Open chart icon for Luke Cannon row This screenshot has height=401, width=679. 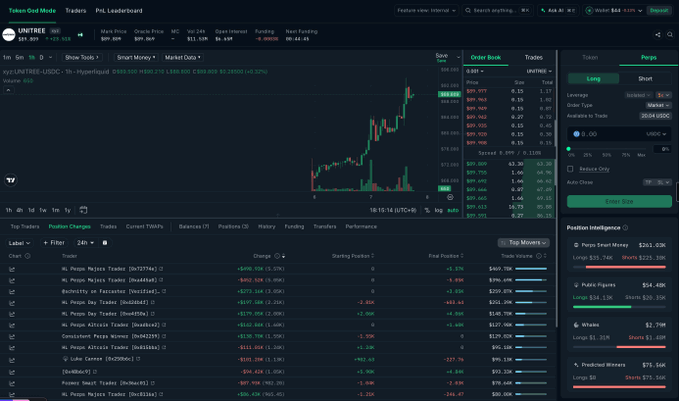click(12, 360)
